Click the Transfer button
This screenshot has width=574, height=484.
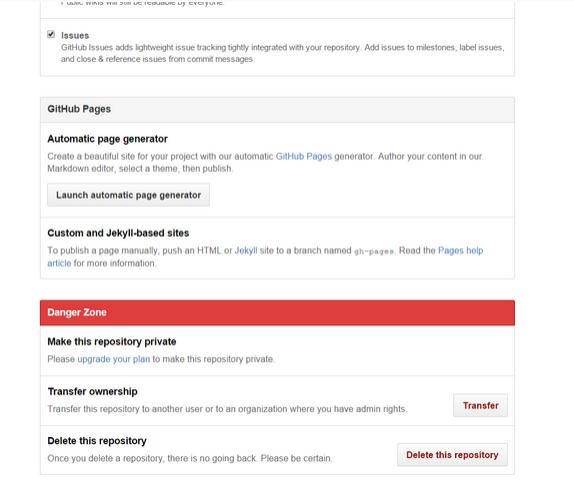pos(480,405)
